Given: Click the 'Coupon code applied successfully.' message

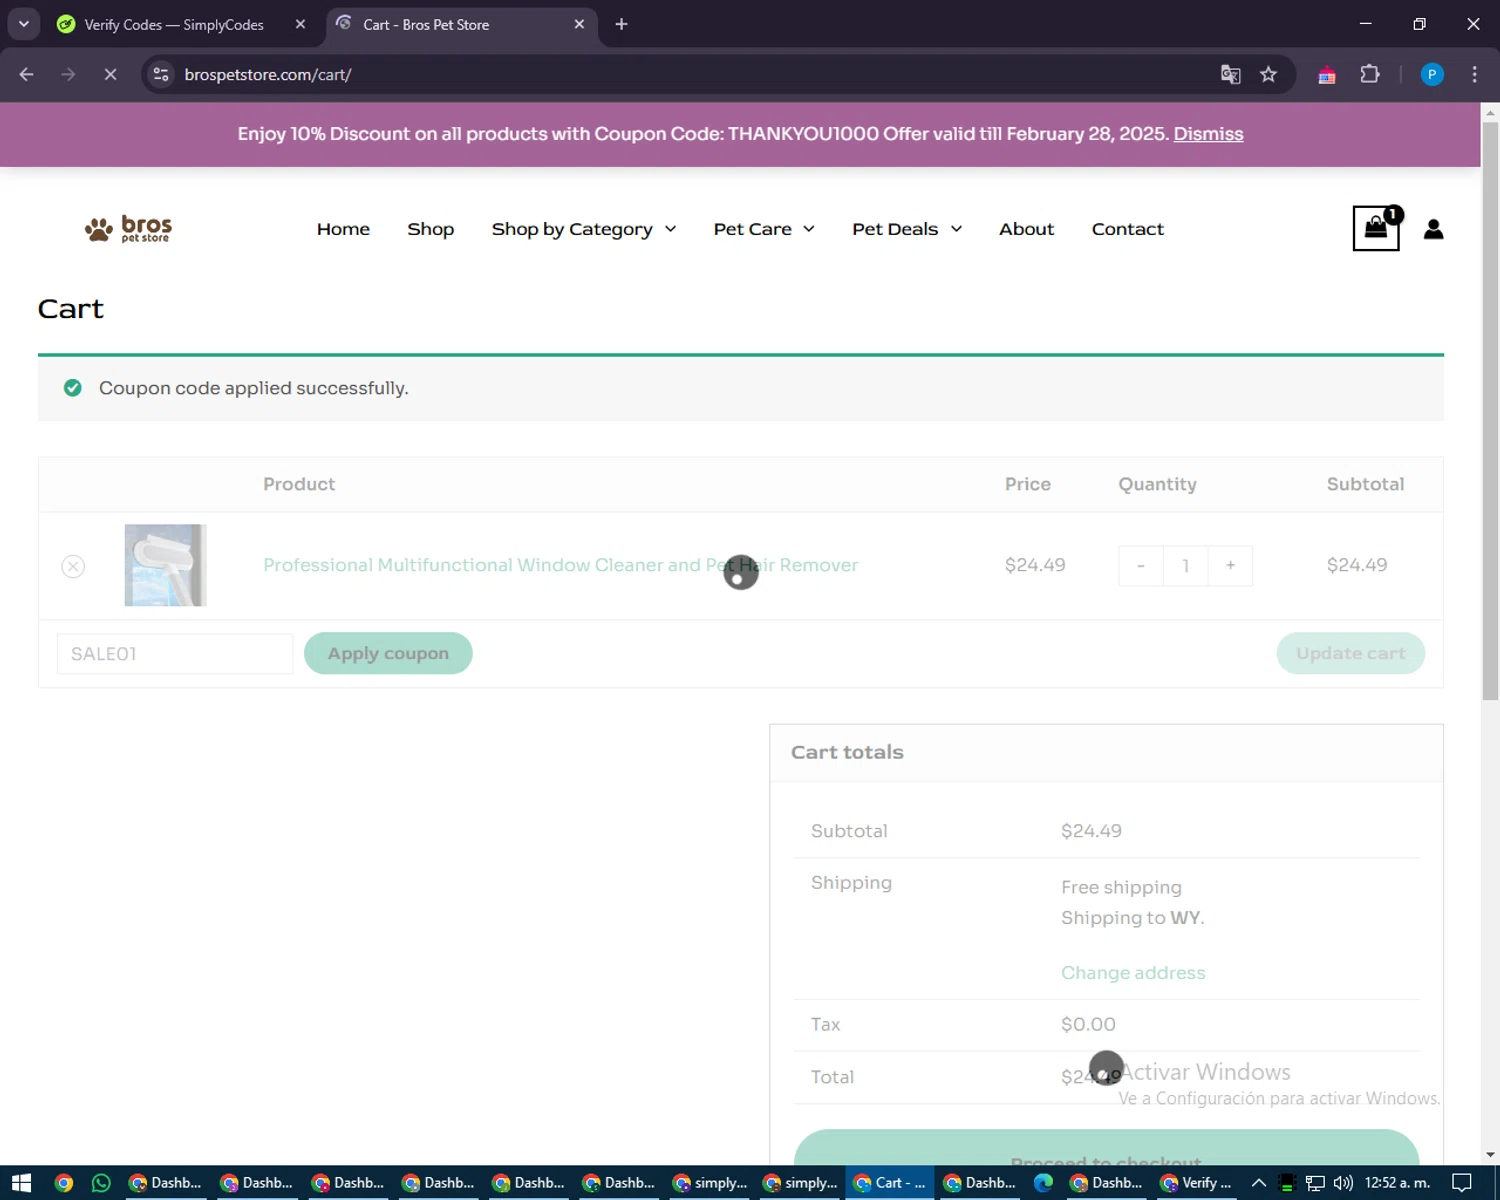Looking at the screenshot, I should (253, 388).
